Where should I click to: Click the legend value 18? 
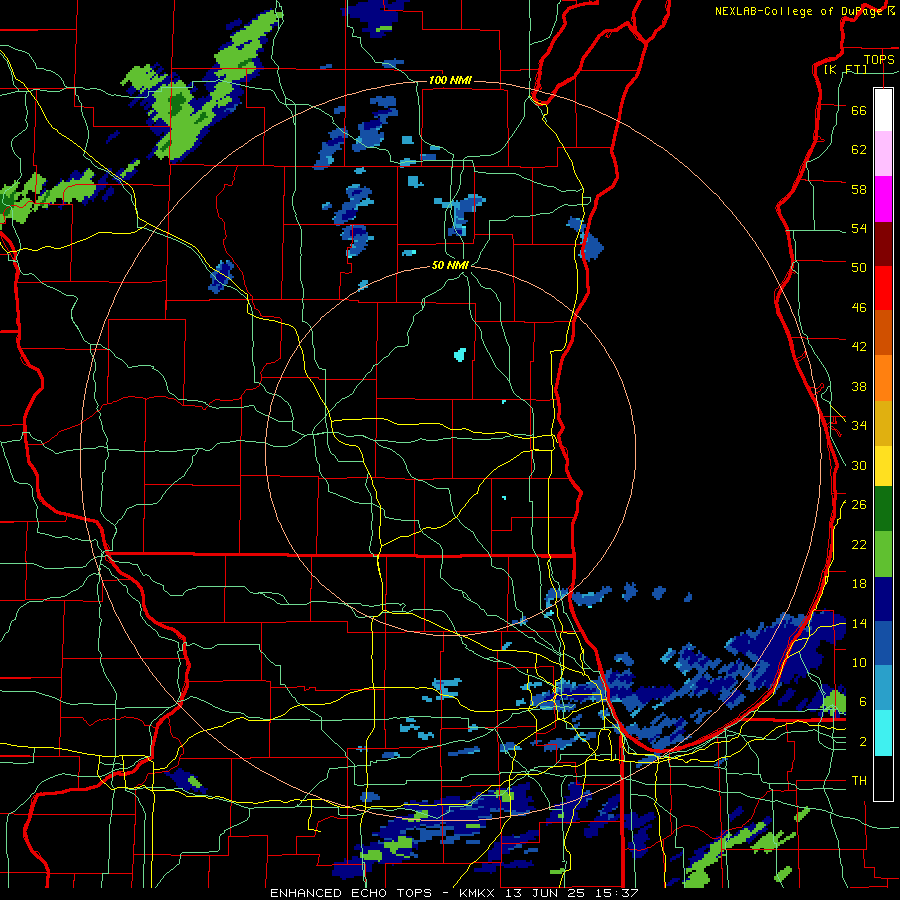[x=859, y=584]
